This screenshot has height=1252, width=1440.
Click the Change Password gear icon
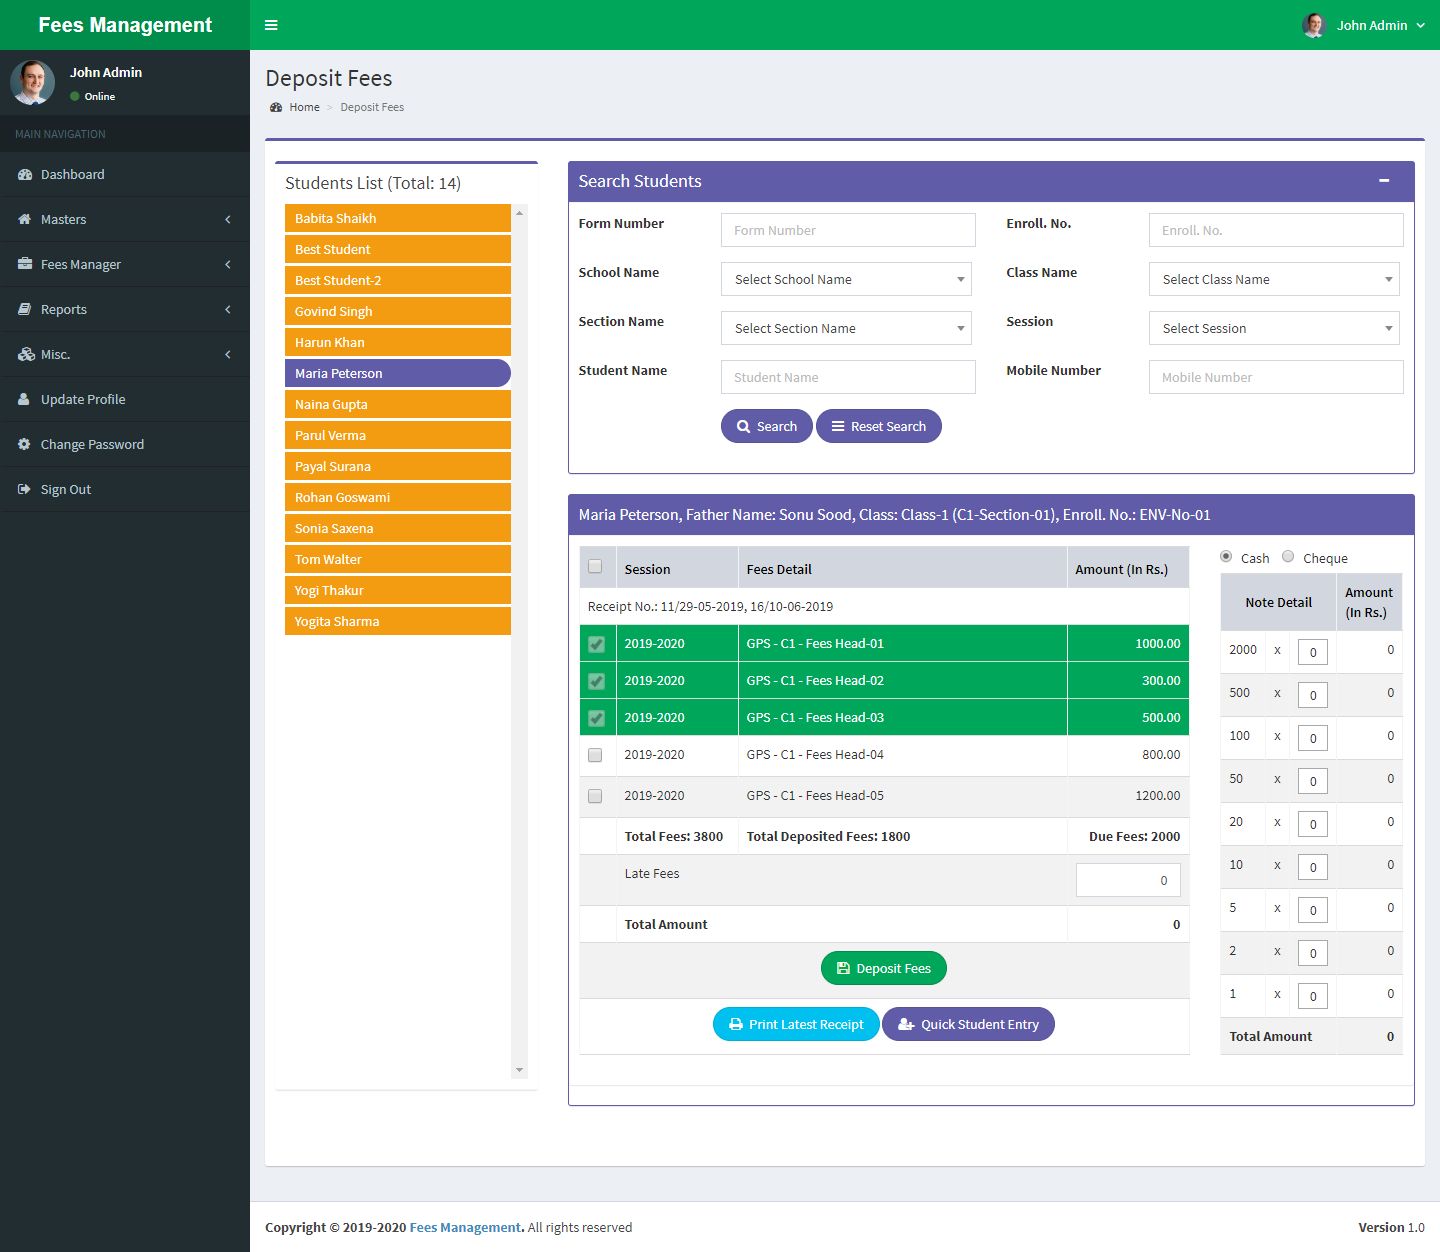[x=25, y=445]
